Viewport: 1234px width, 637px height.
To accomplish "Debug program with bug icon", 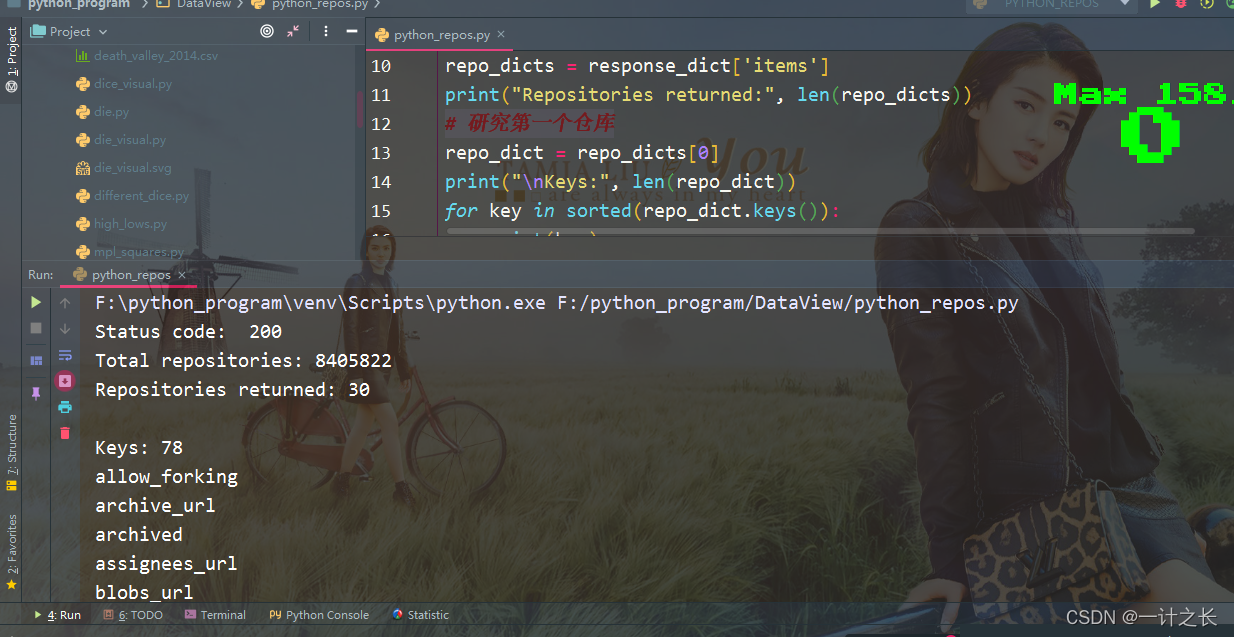I will point(1181,4).
